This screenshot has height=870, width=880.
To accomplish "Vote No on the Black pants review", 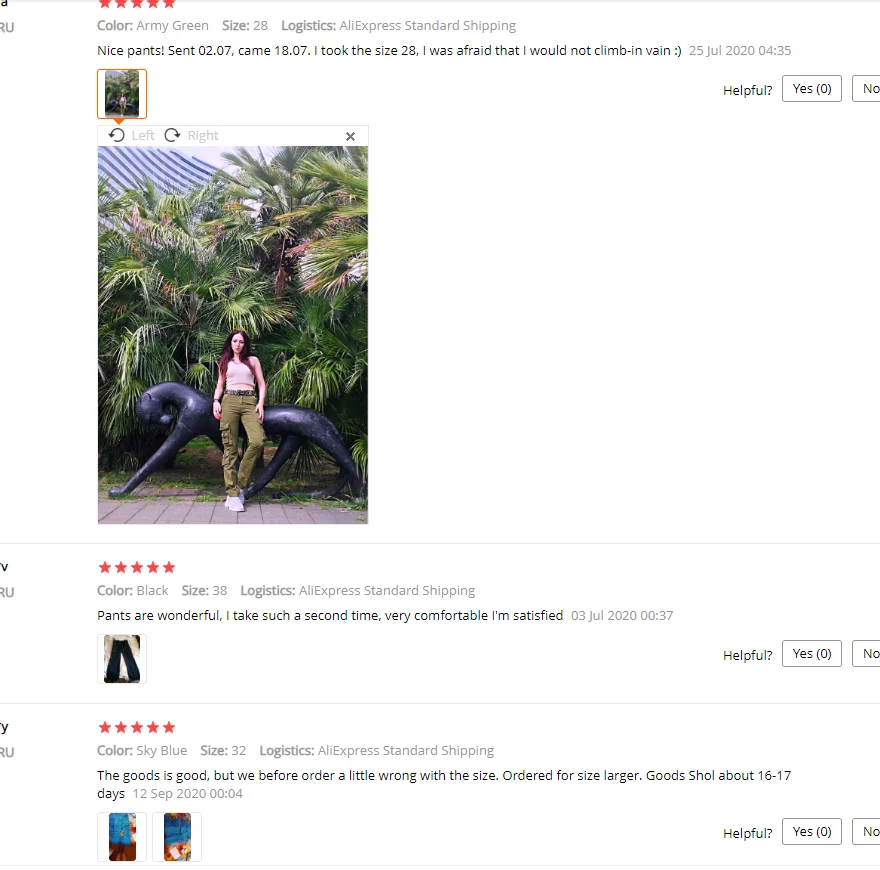I will tap(867, 654).
